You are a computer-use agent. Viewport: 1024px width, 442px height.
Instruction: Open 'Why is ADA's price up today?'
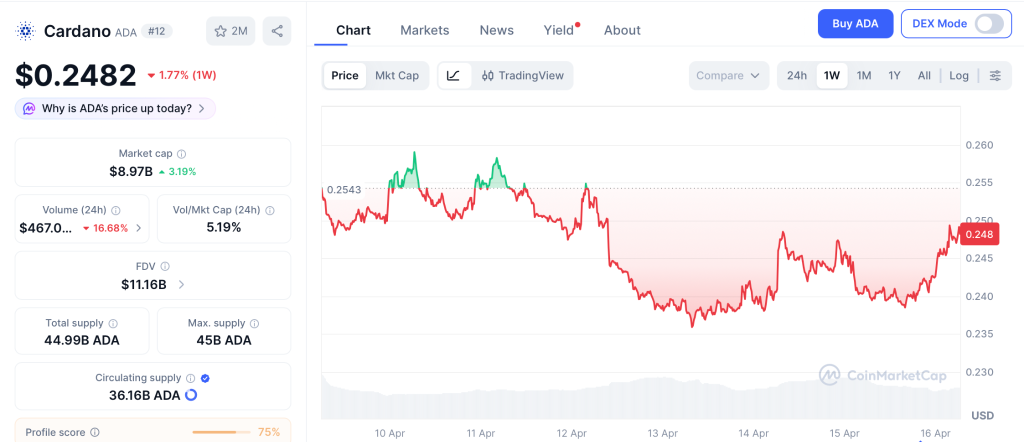115,108
